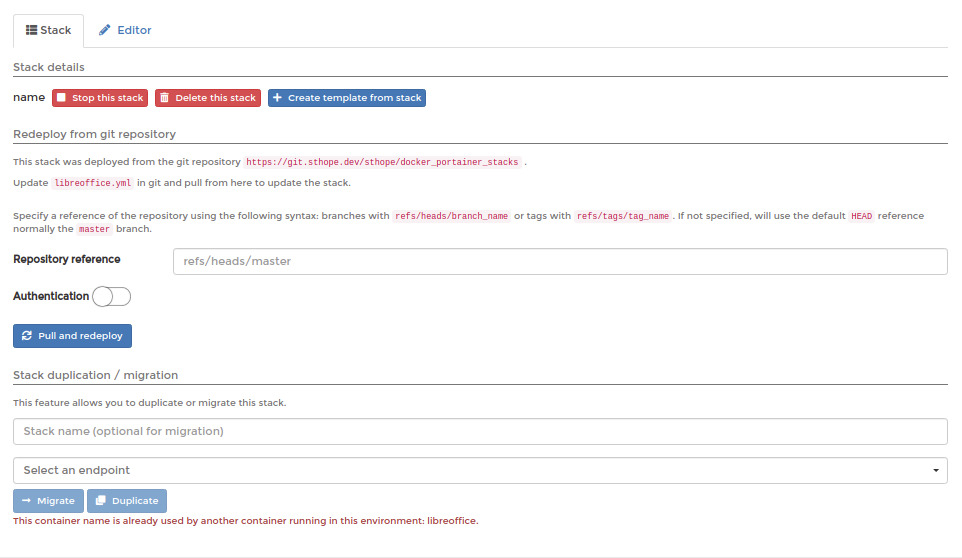Click the Stack tab list icon
962x558 pixels.
pos(31,30)
